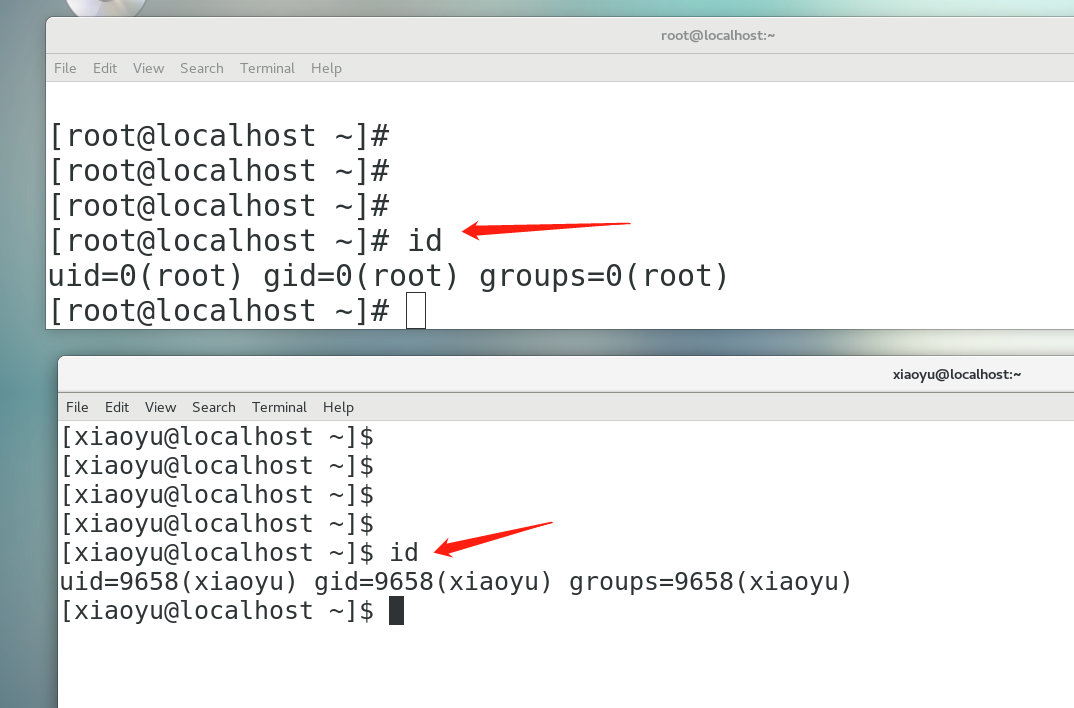Open View menu in root terminal

(x=148, y=68)
